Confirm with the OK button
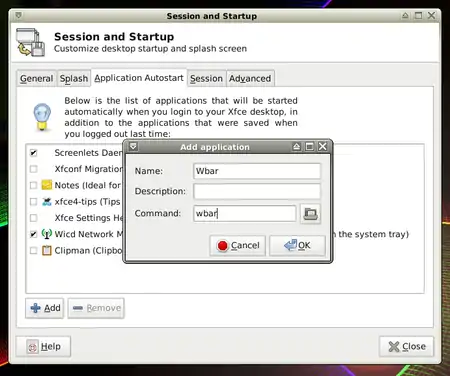450x376 pixels. click(297, 246)
